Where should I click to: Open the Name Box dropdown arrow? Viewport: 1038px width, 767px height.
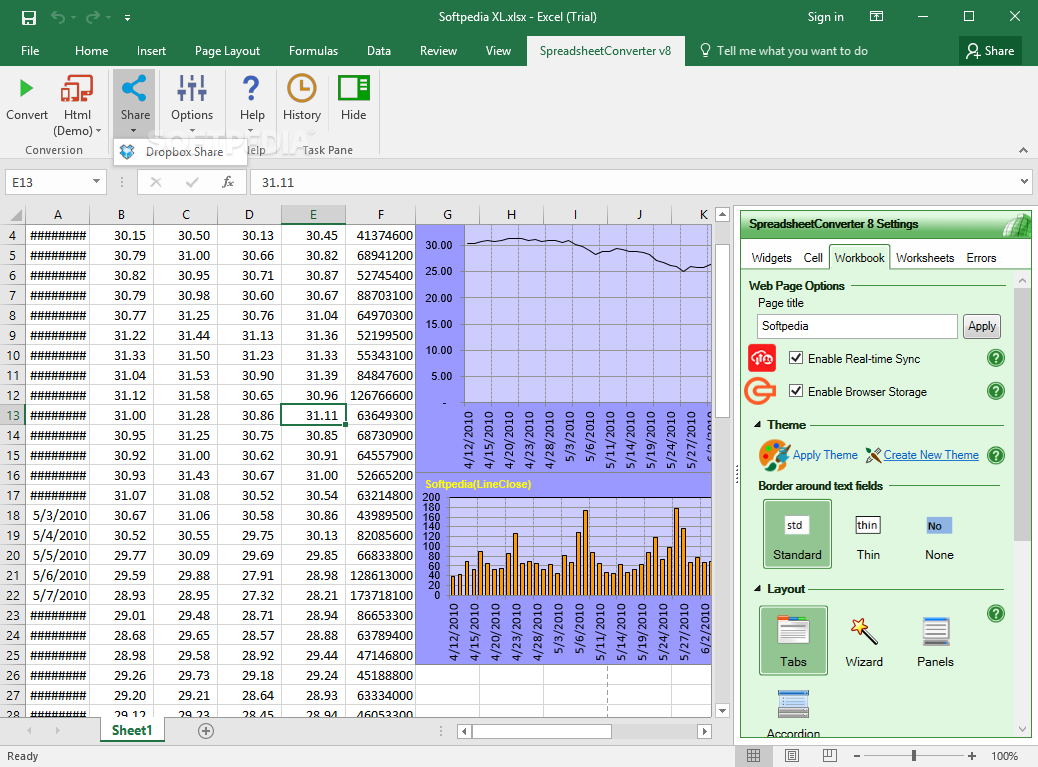point(97,182)
